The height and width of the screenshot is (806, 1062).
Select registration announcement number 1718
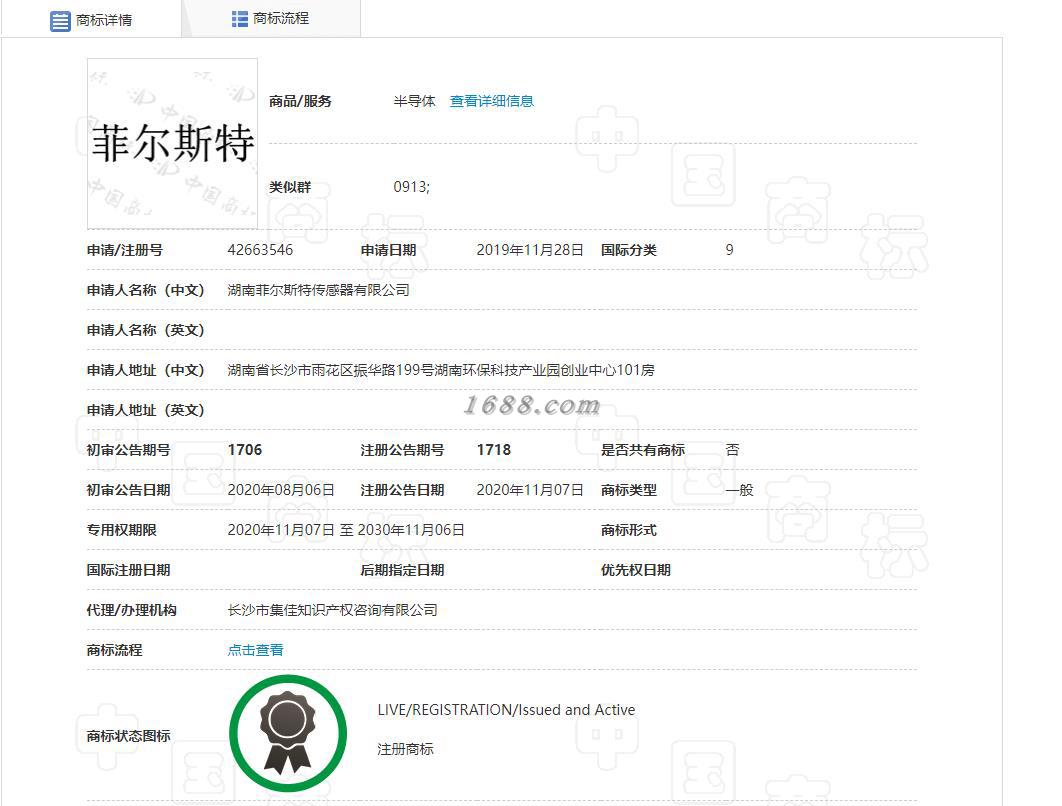[x=494, y=450]
